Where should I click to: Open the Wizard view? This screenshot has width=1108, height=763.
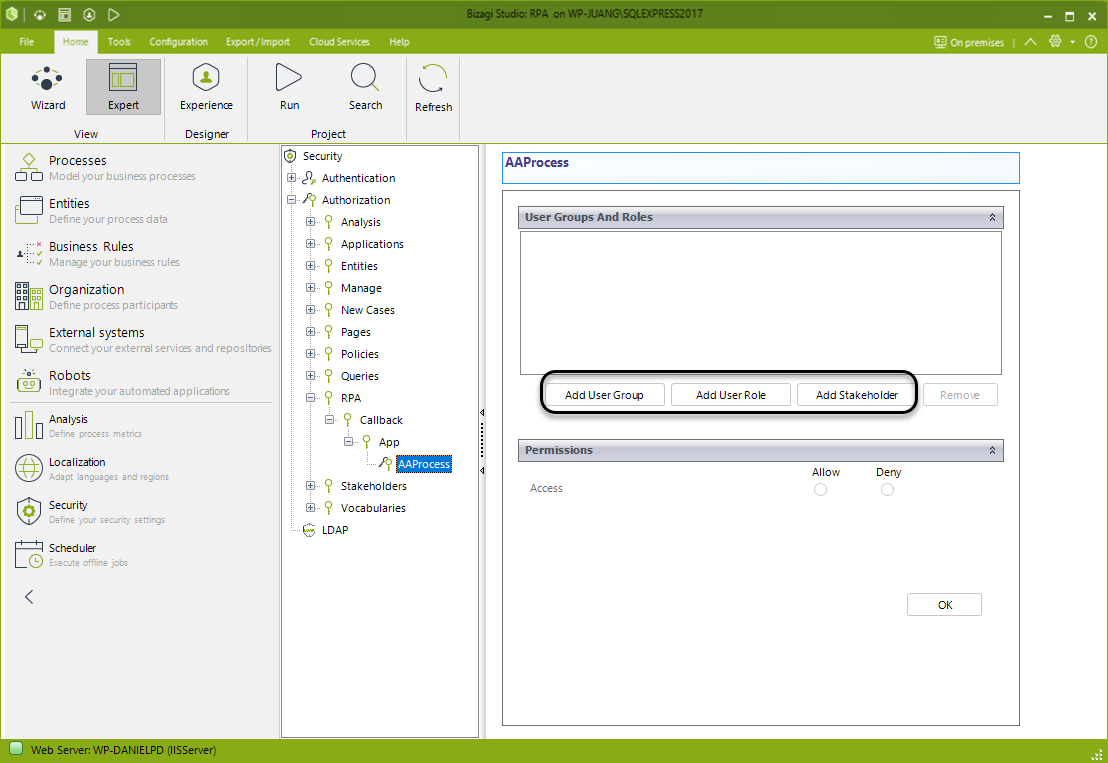point(47,88)
